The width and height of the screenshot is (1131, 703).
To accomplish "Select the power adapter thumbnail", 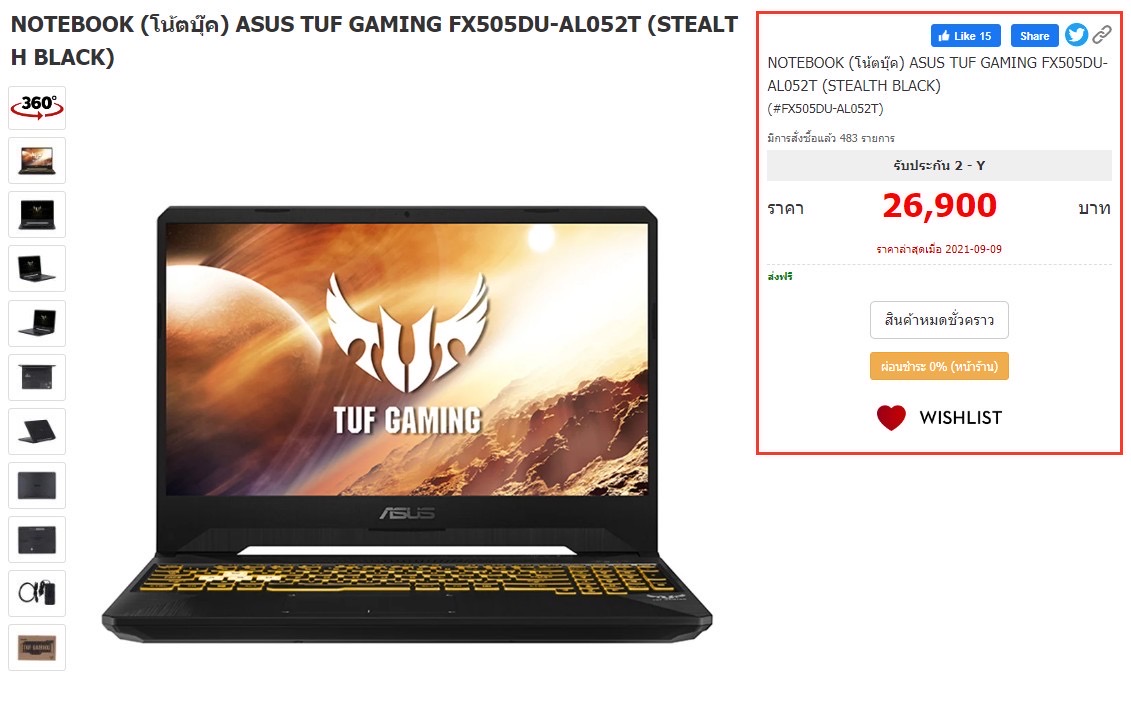I will tap(37, 593).
